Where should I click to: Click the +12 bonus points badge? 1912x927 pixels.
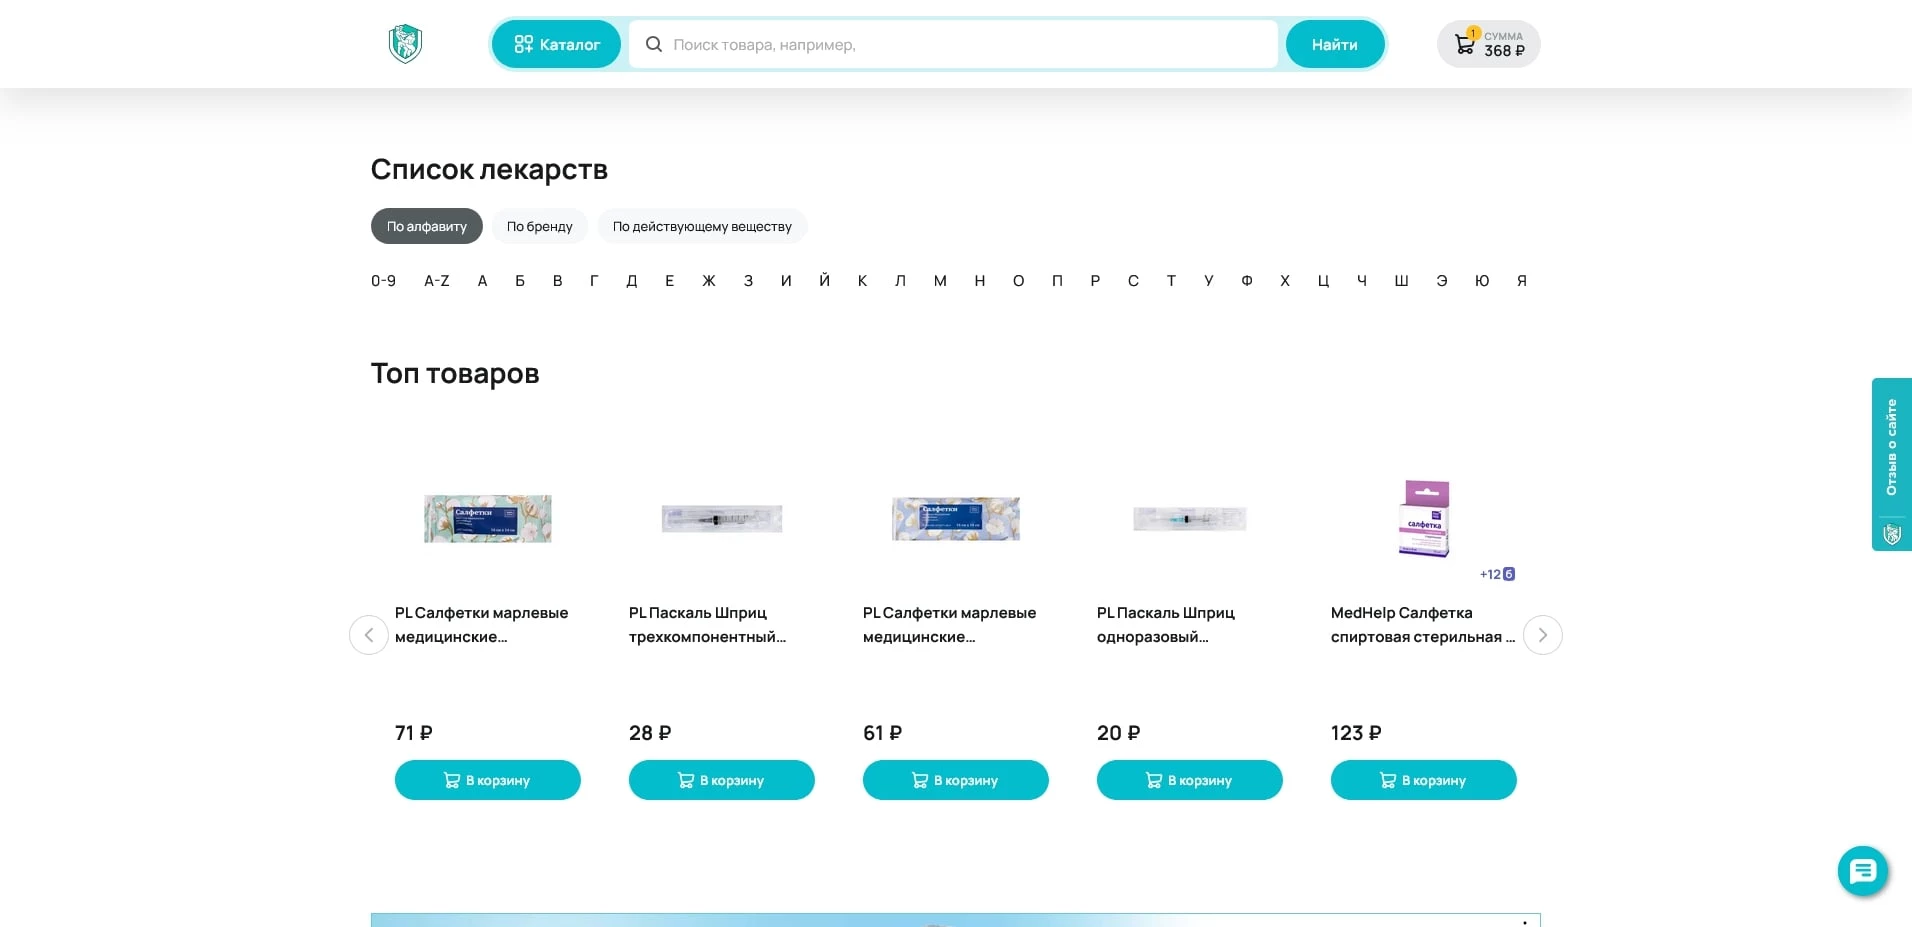(1497, 574)
